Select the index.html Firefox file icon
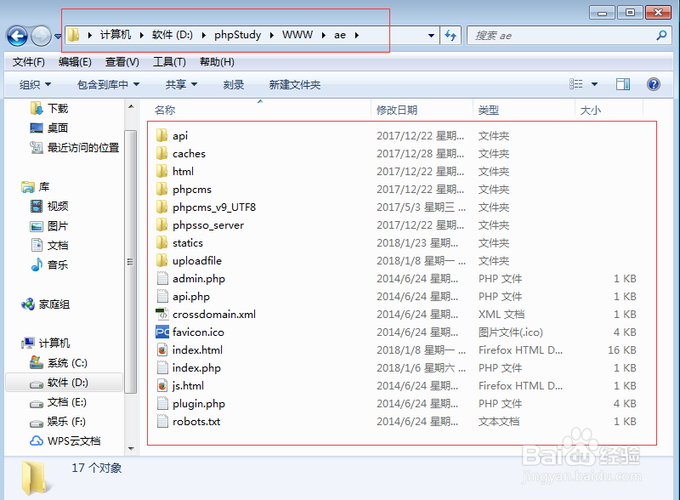 tap(163, 350)
